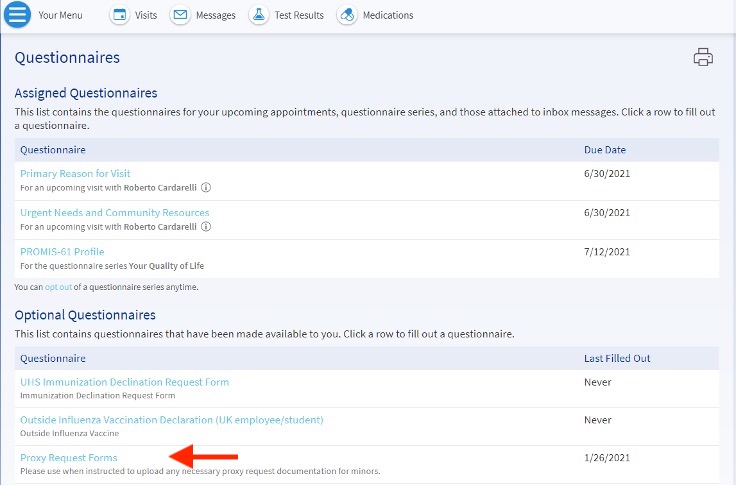Click Never for Outside Influenza Declaration
Image resolution: width=736 pixels, height=486 pixels.
(598, 420)
